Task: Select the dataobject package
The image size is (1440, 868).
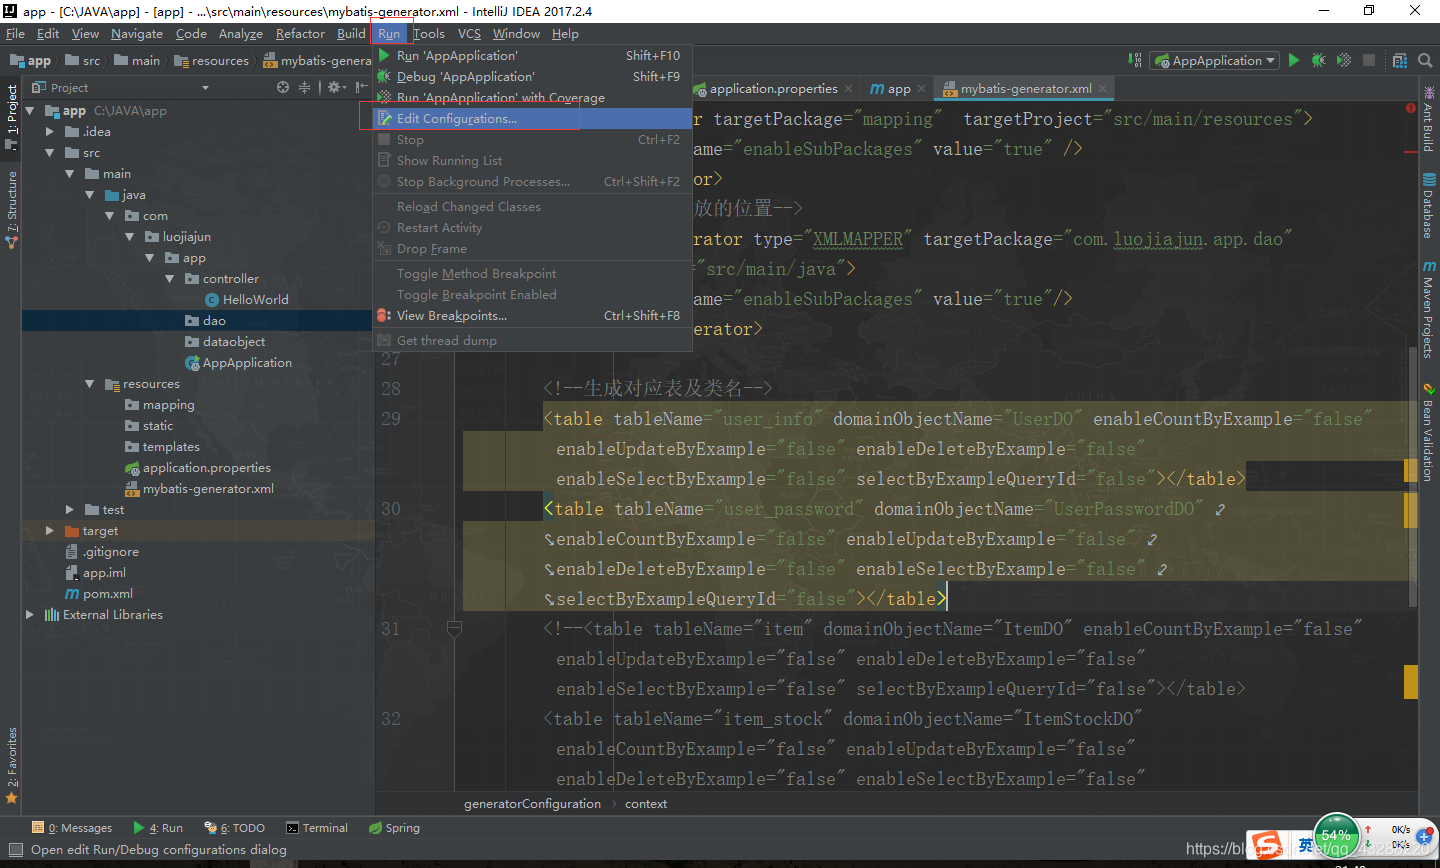Action: click(x=224, y=342)
